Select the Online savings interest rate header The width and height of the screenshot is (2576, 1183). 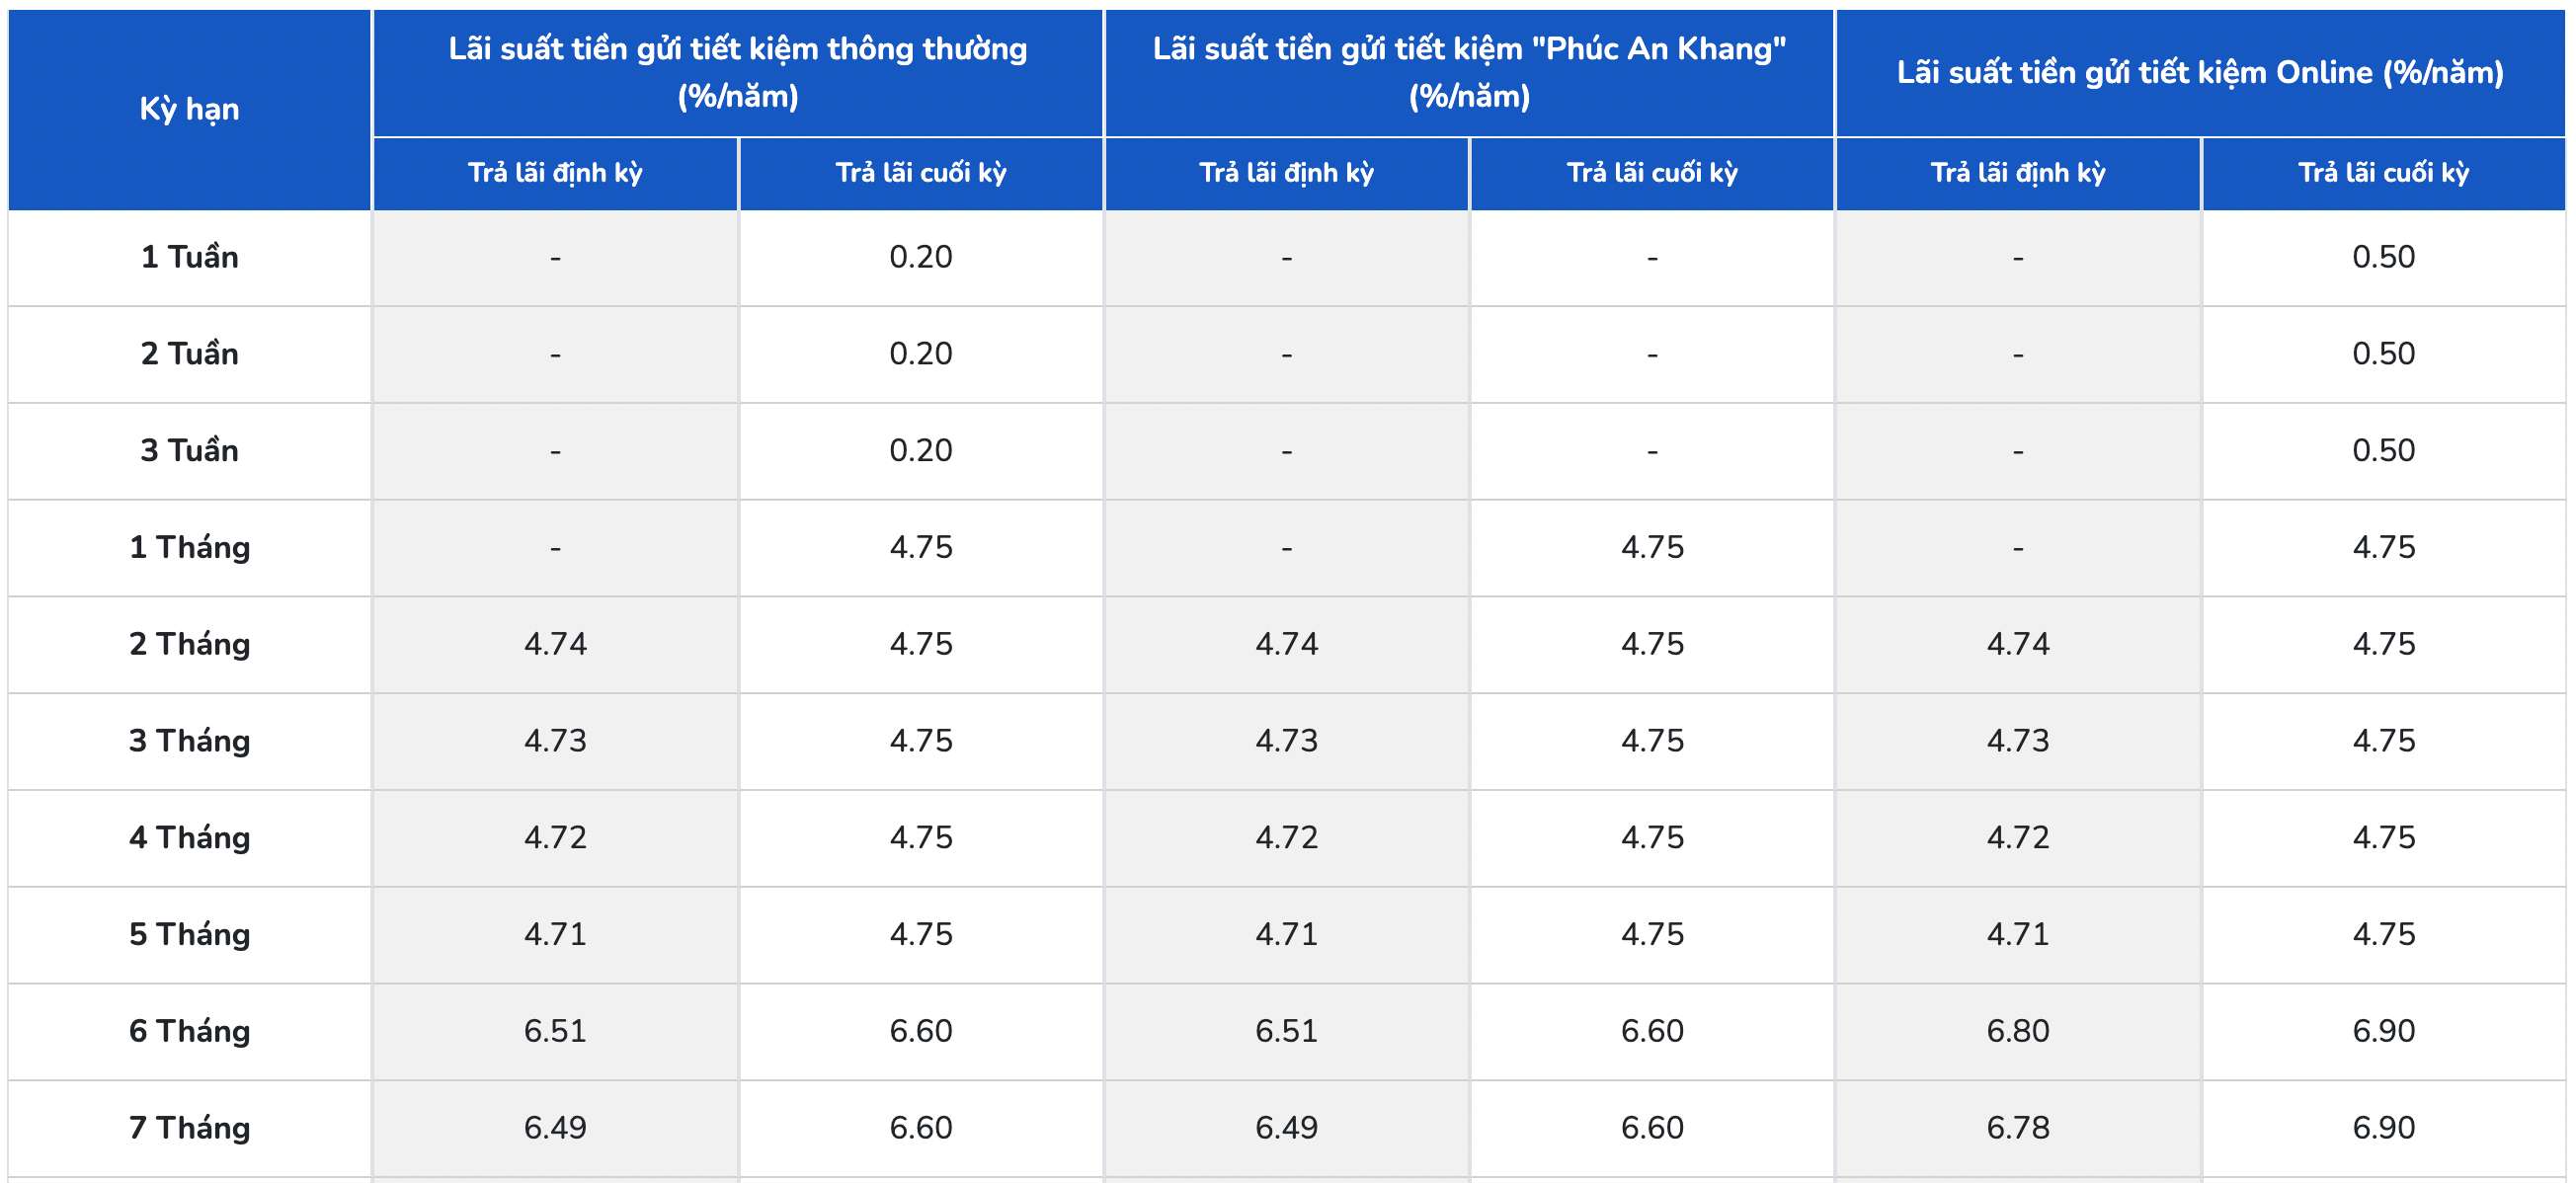(2199, 72)
